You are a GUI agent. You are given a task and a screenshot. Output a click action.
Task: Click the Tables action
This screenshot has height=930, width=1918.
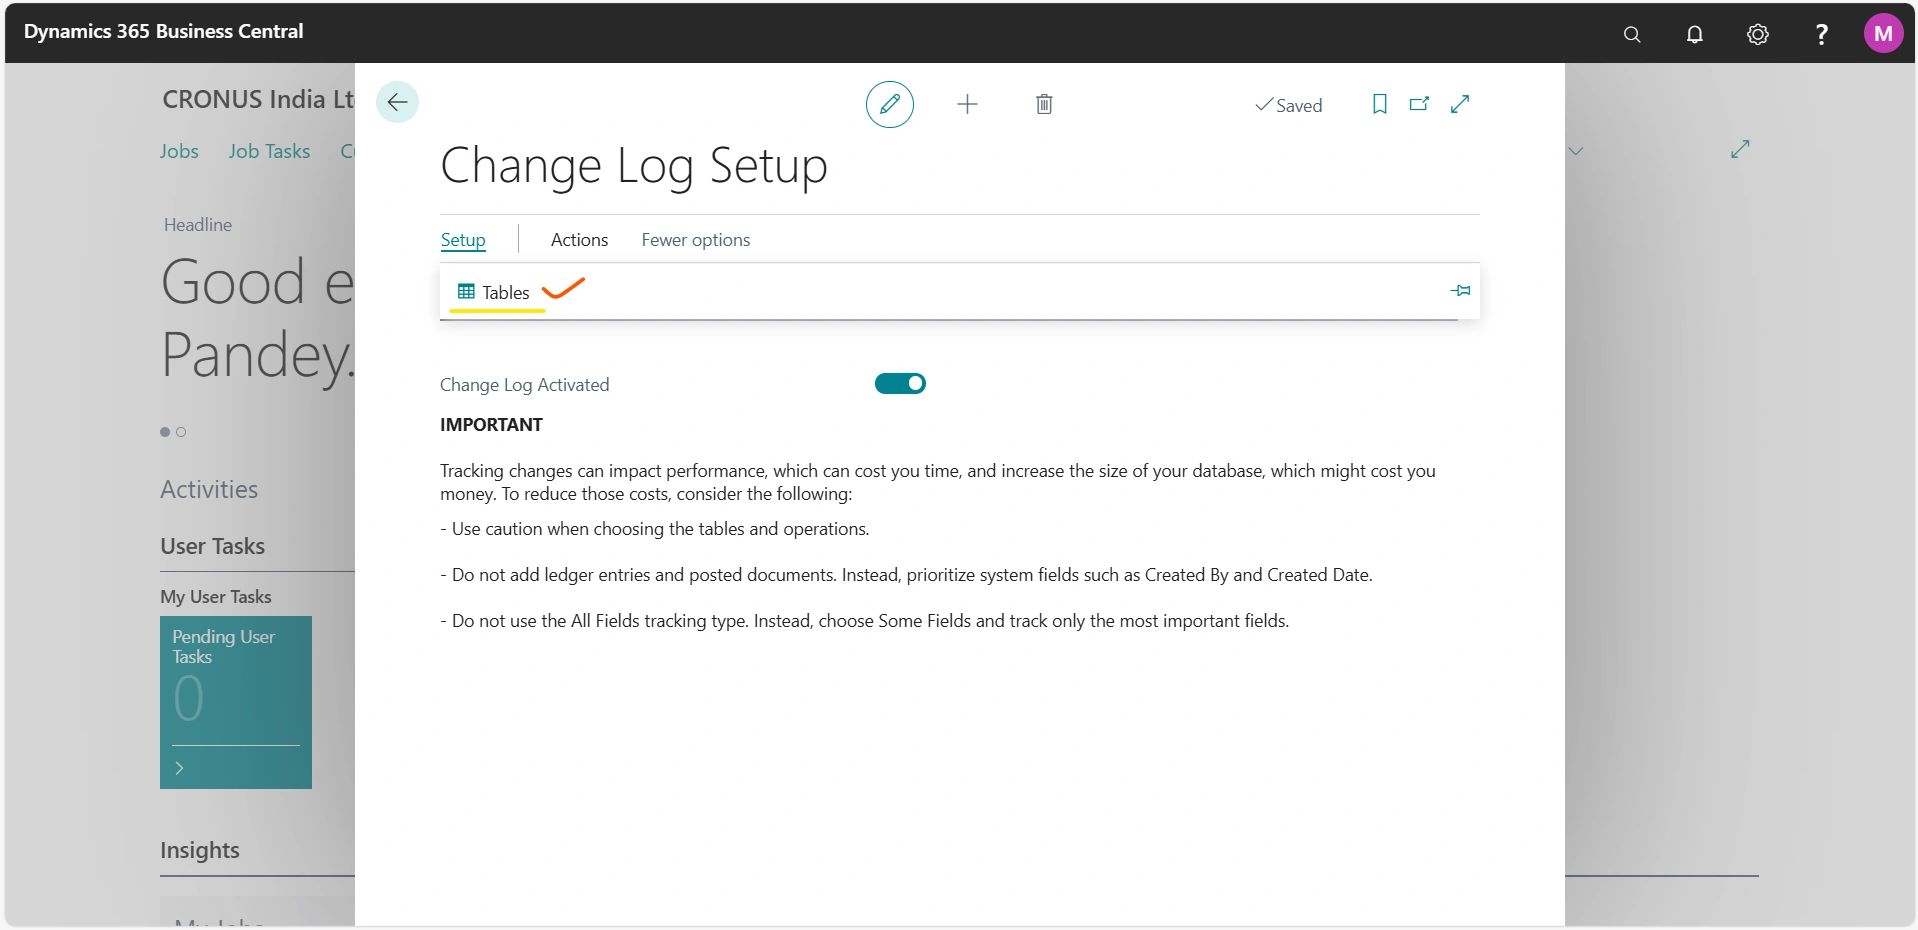coord(505,292)
